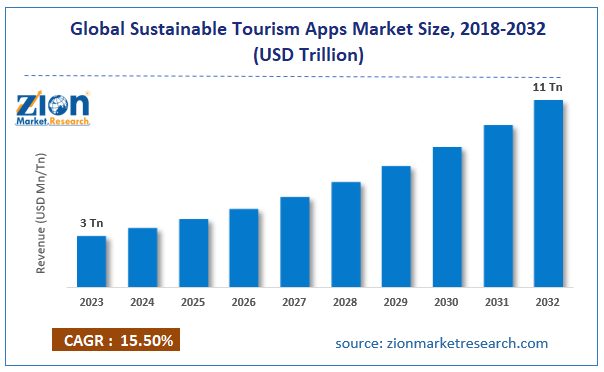
Task: Click the '(USD Trillion)' subtitle
Action: point(308,55)
